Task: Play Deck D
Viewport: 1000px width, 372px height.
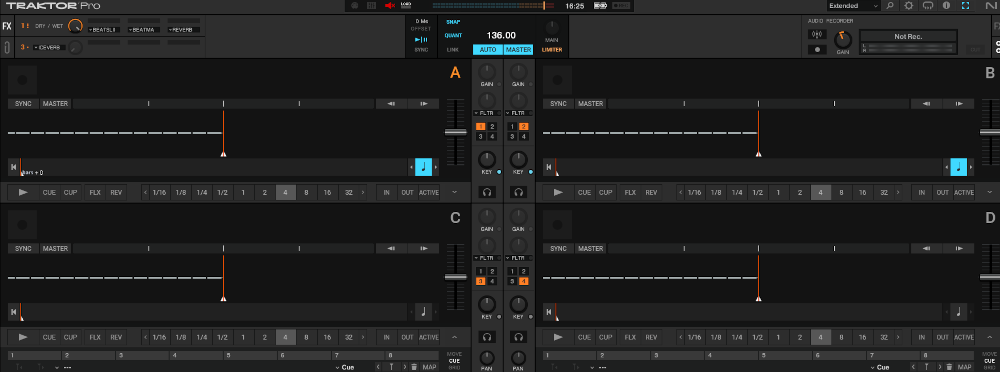Action: [x=558, y=337]
